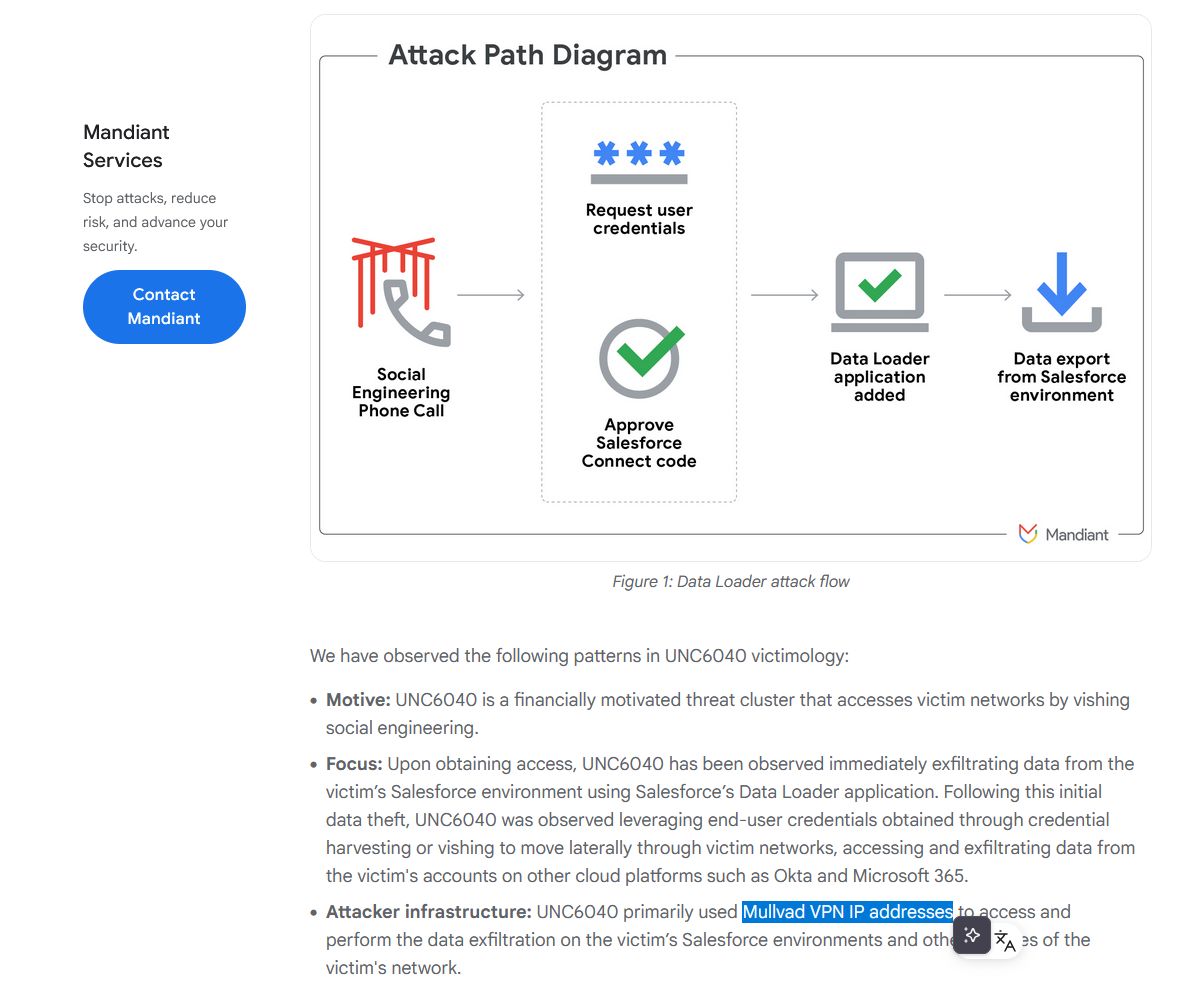Click the arrow pointing to Data Loader laptop
Viewport: 1197px width, 990px height.
785,295
